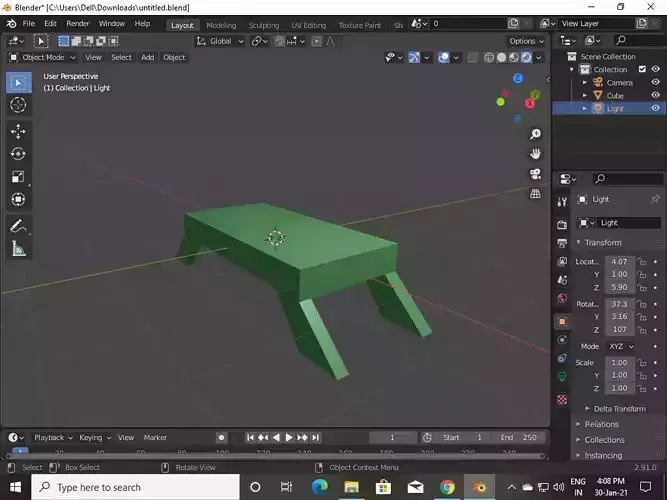Image resolution: width=667 pixels, height=500 pixels.
Task: Open the Edit menu
Action: click(x=50, y=24)
